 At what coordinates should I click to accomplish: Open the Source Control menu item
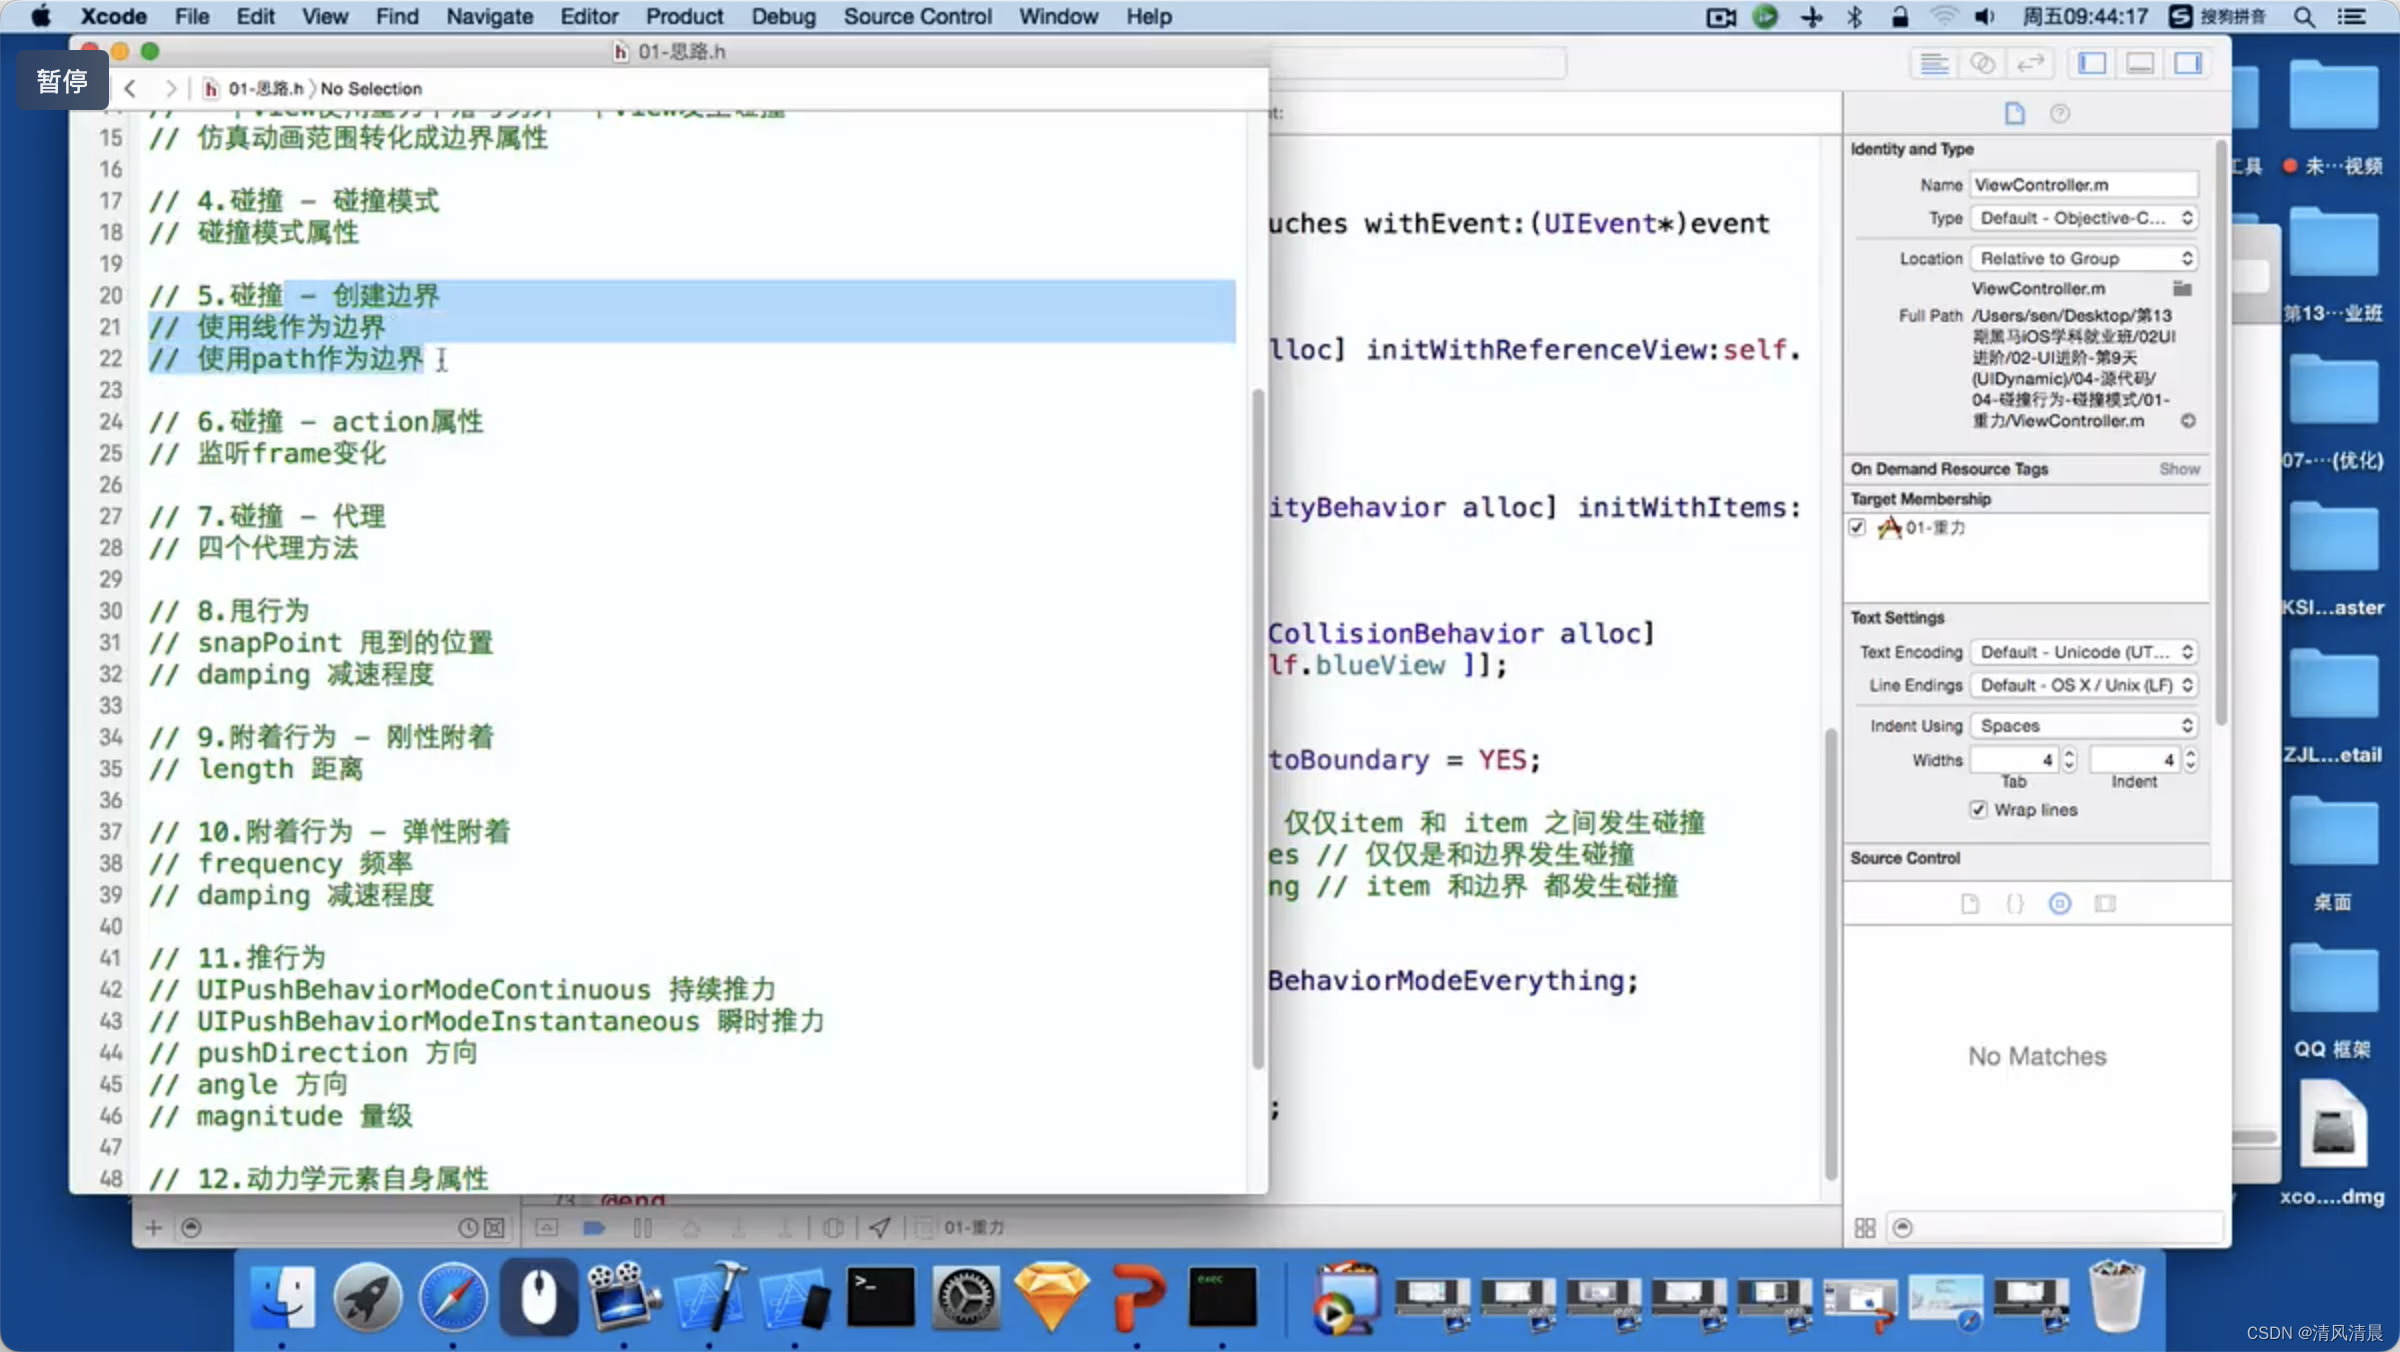pyautogui.click(x=916, y=15)
